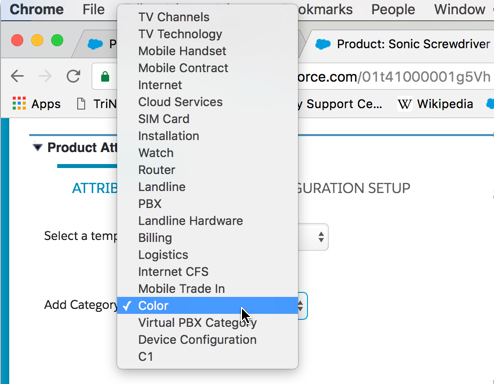The width and height of the screenshot is (494, 384).
Task: Pick Mobile Handset in the list
Action: (x=207, y=51)
